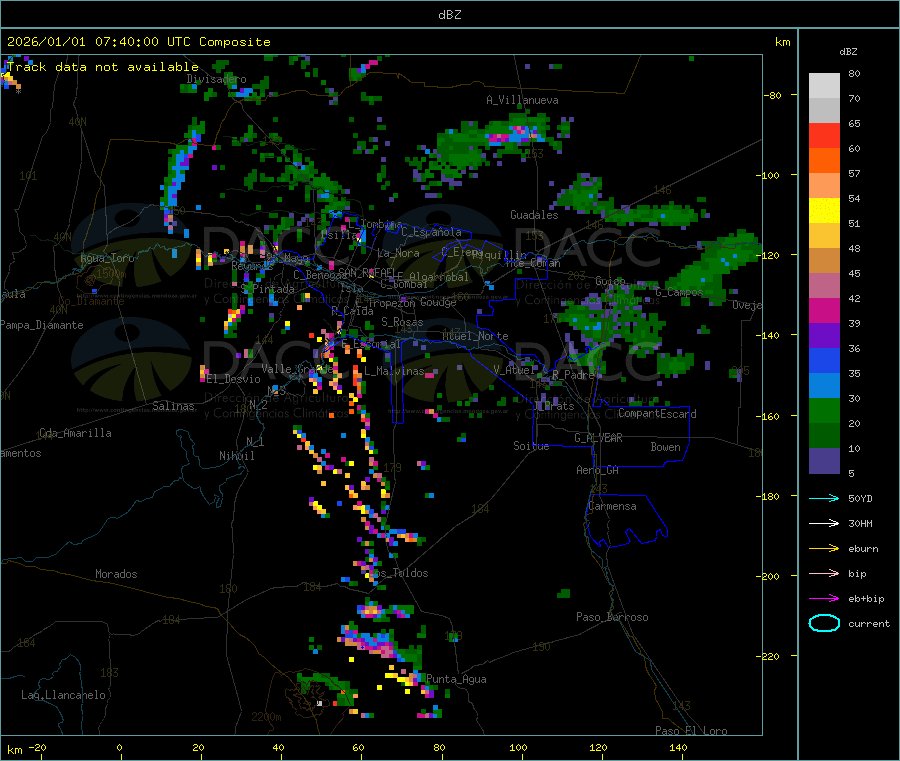
Task: Click the 'Cda_Amarilla' map label
Action: click(x=75, y=433)
